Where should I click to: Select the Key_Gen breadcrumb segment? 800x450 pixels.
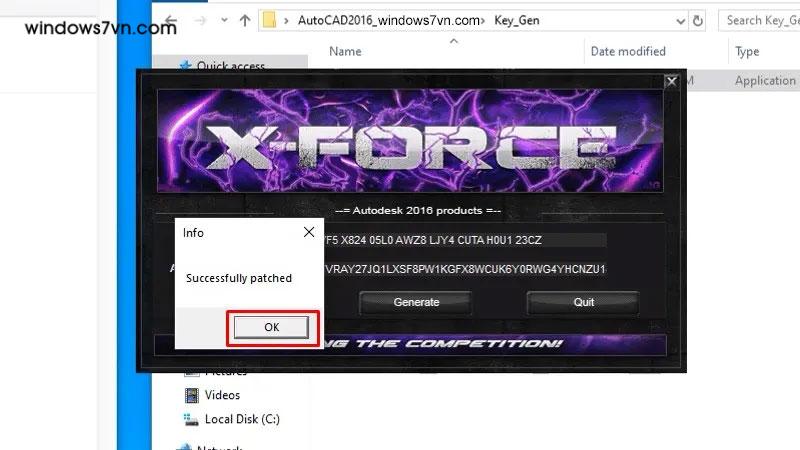click(516, 20)
